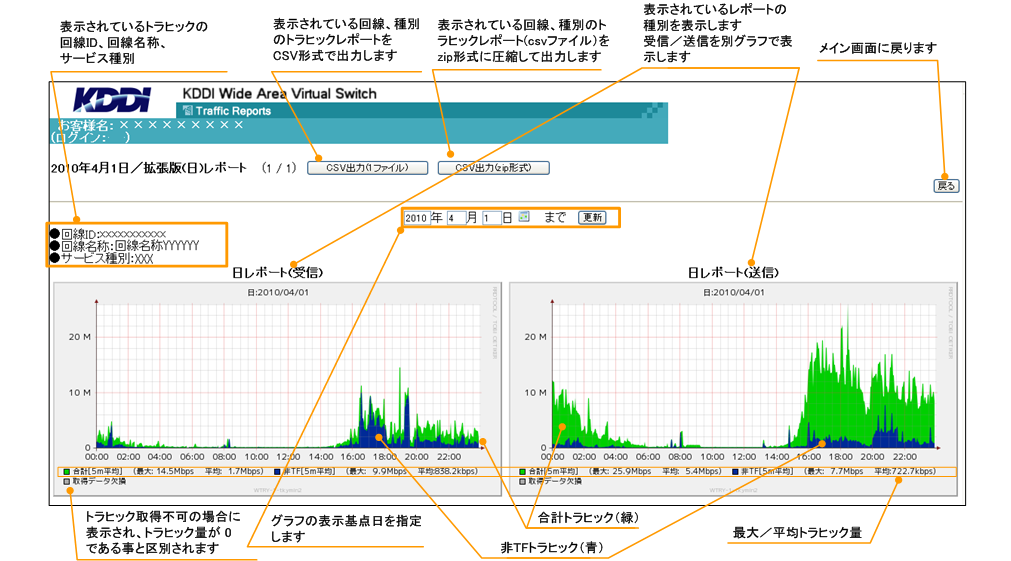Click the 日レポート(受信) graph title
This screenshot has height=561, width=1011.
pos(278,273)
